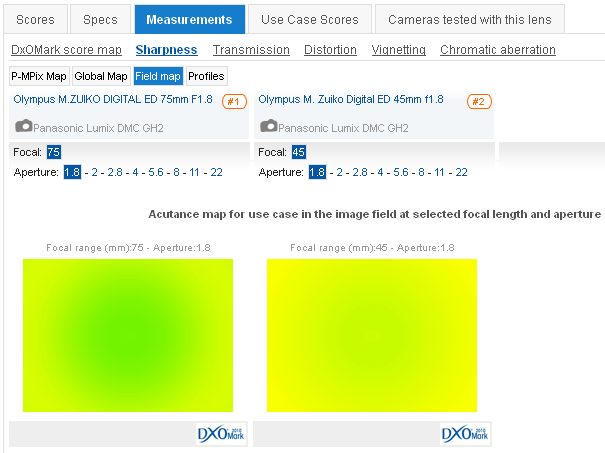This screenshot has height=453, width=605.
Task: Select the P-MPix Map view
Action: (x=39, y=76)
